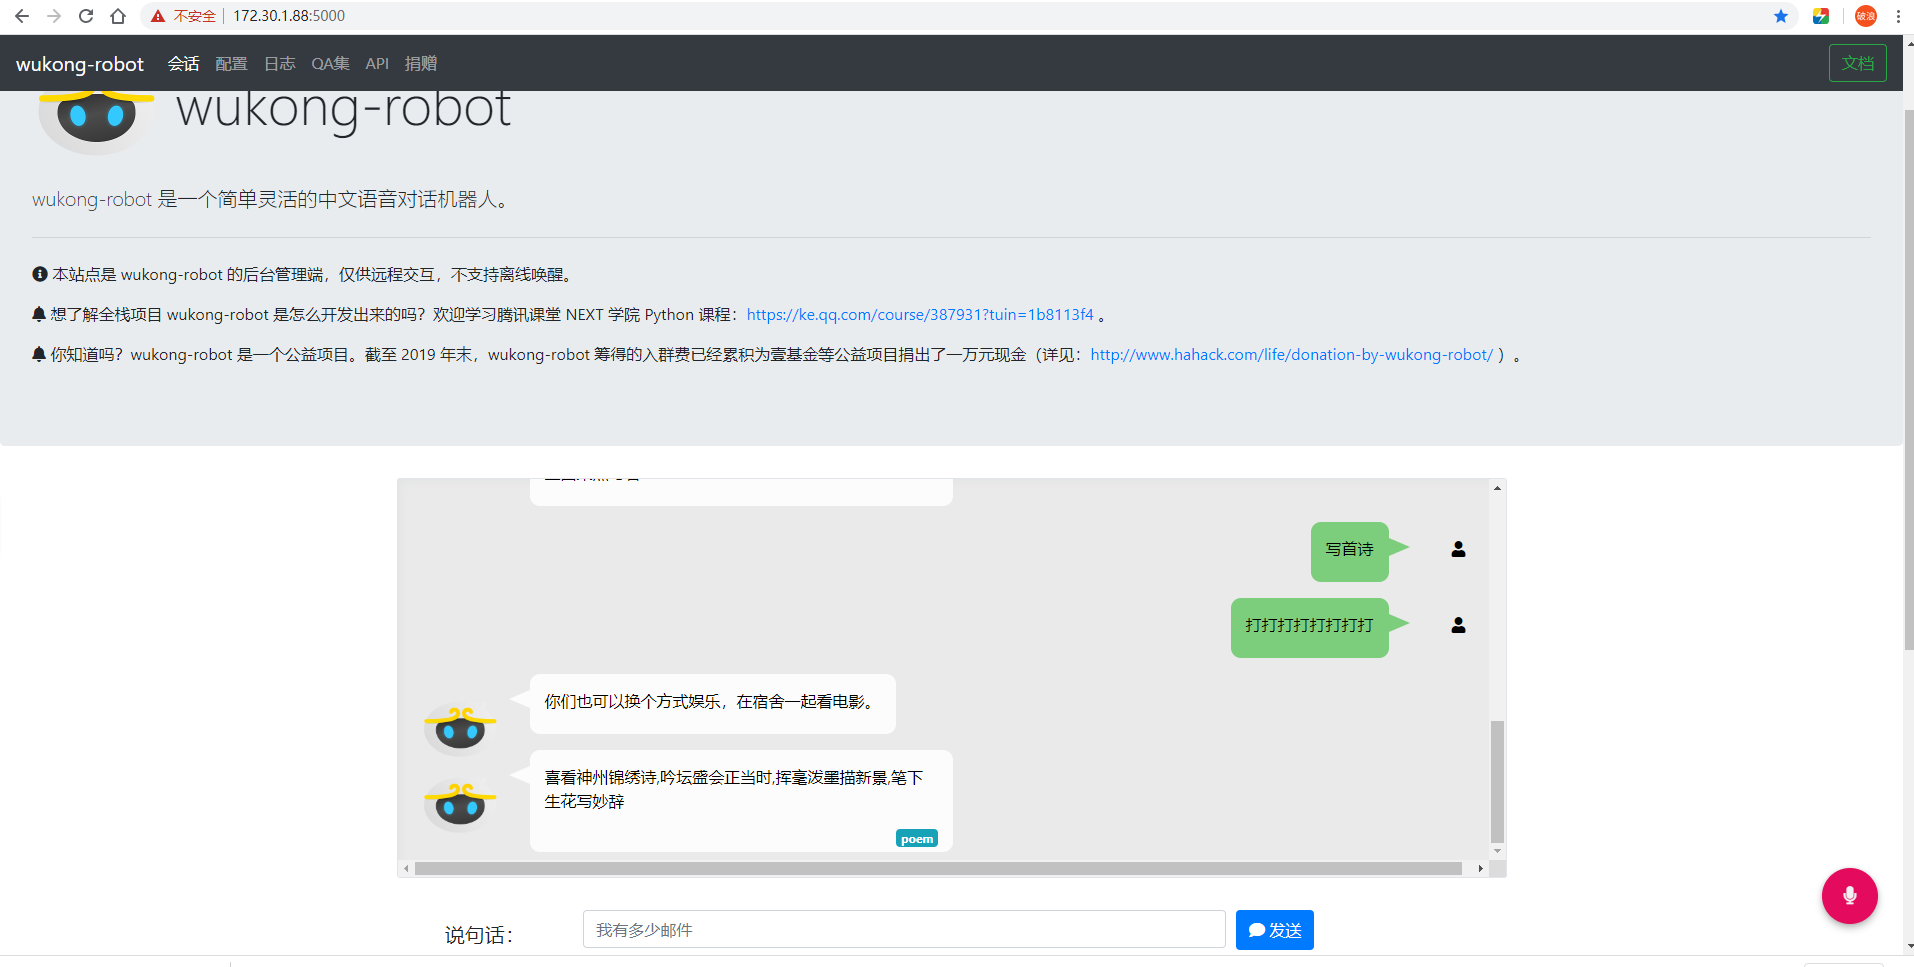Click robot avatar beside the movie message
This screenshot has height=967, width=1914.
pyautogui.click(x=460, y=729)
